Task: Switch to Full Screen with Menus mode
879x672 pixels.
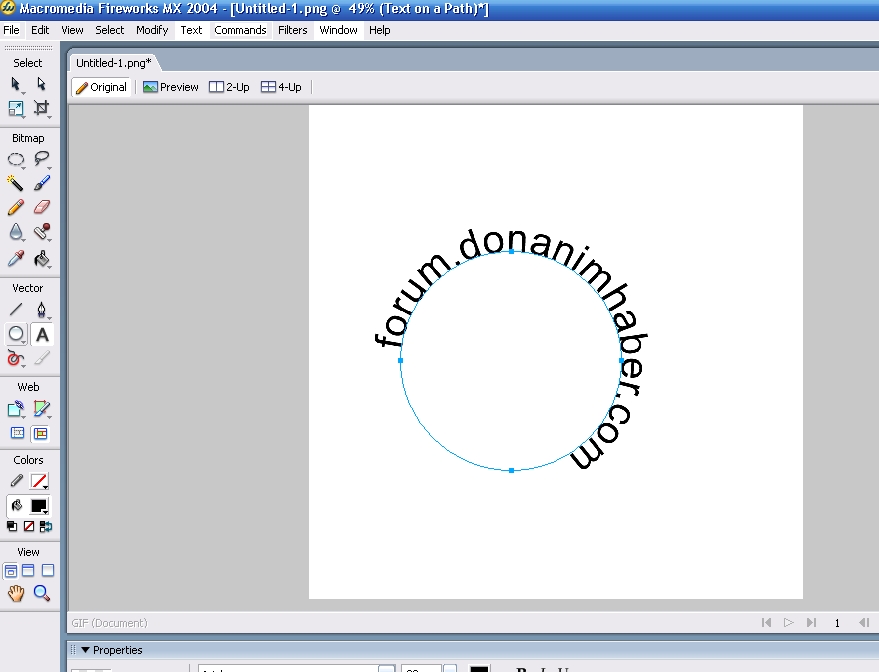Action: click(x=28, y=571)
